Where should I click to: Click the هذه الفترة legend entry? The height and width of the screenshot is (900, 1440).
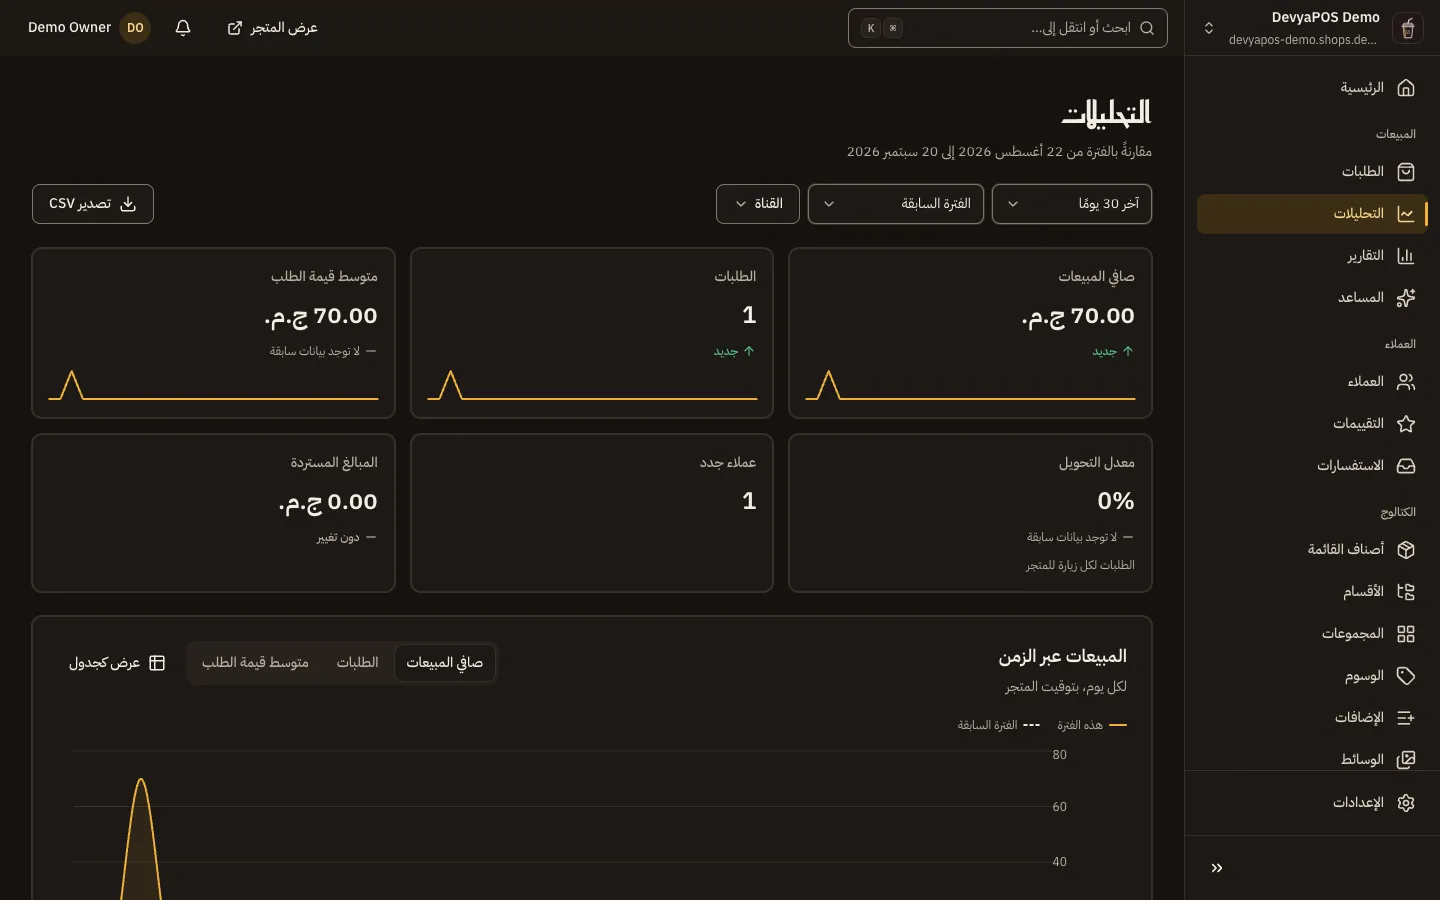click(1092, 725)
